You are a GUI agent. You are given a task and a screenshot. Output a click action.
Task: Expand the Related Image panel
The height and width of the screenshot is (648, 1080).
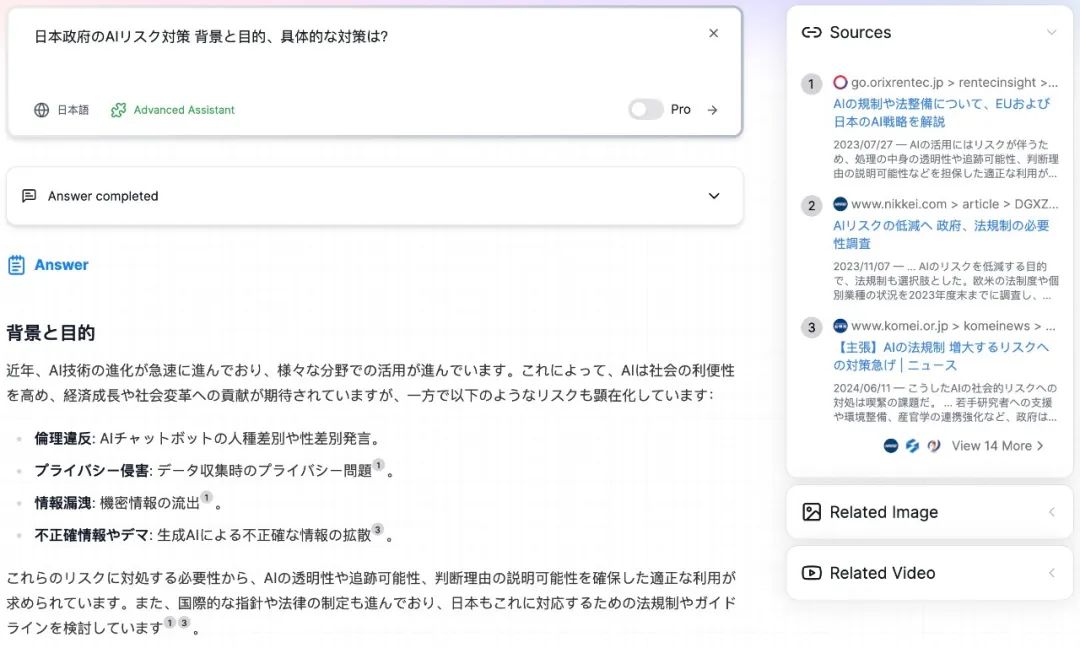click(x=1051, y=512)
